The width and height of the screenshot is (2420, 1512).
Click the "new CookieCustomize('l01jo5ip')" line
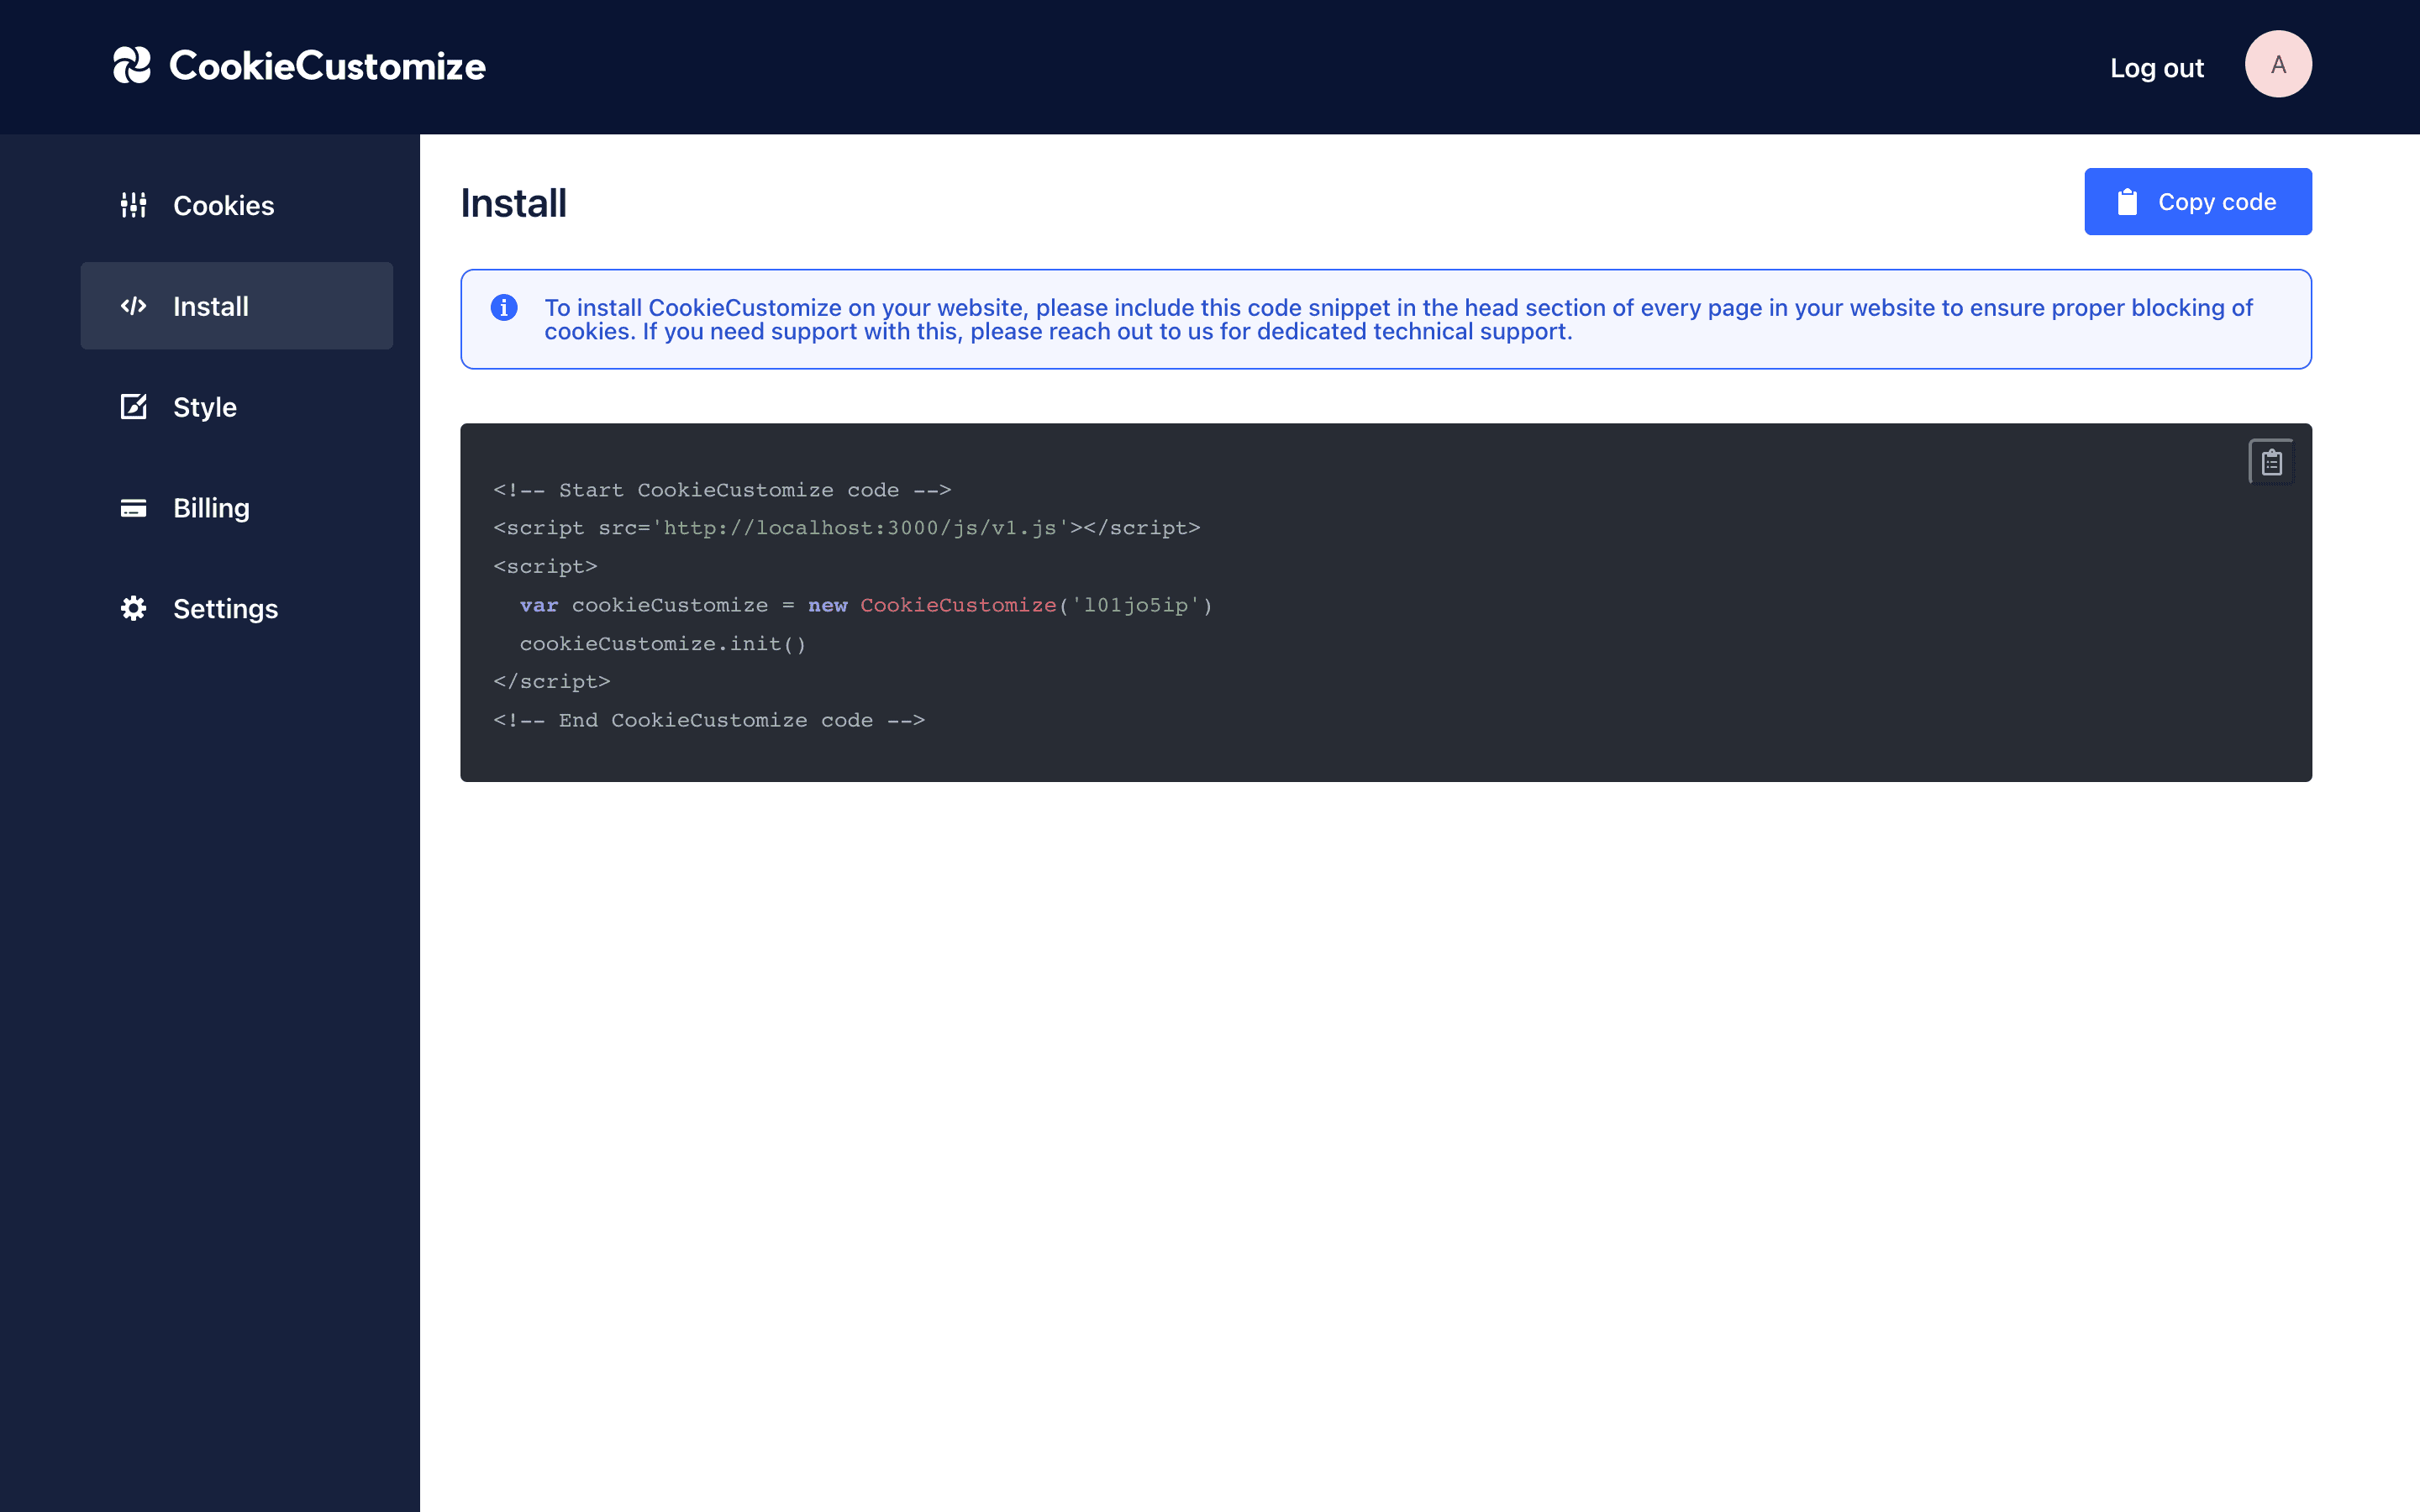pos(865,605)
